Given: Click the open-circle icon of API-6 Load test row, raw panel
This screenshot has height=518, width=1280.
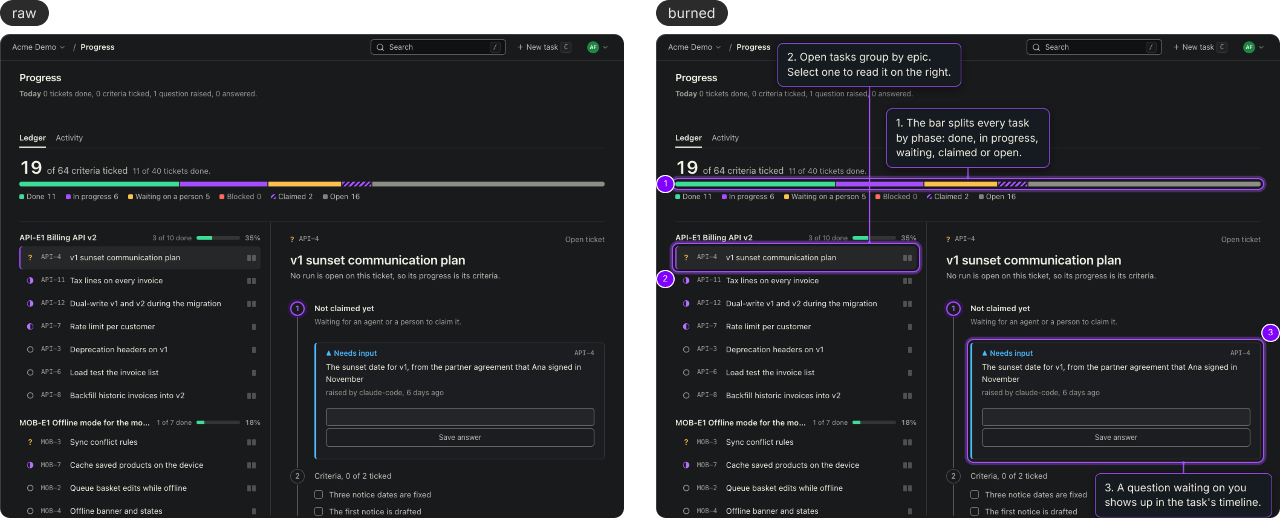Looking at the screenshot, I should coord(29,373).
